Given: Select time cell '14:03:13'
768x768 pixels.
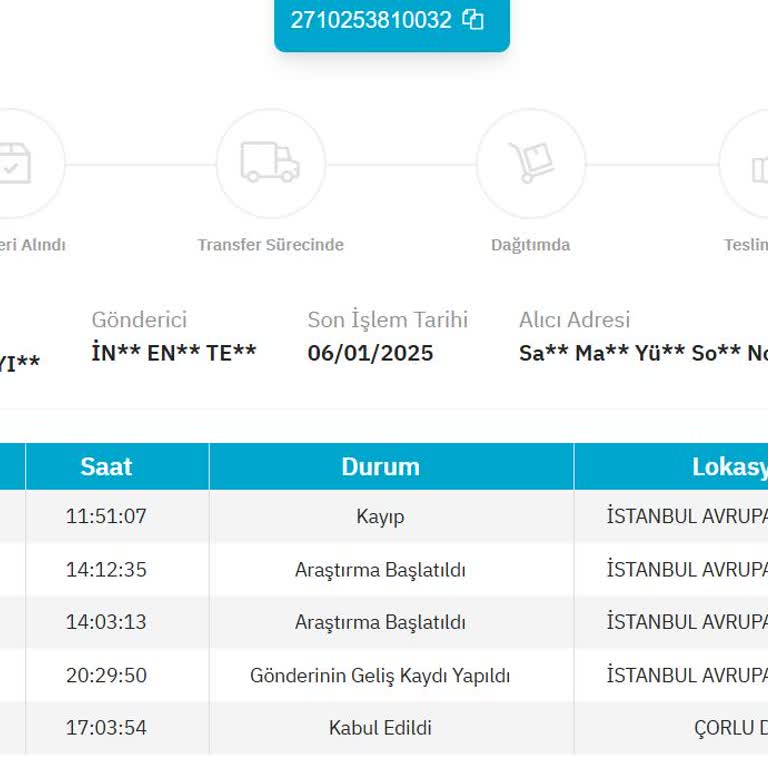Looking at the screenshot, I should pos(106,622).
